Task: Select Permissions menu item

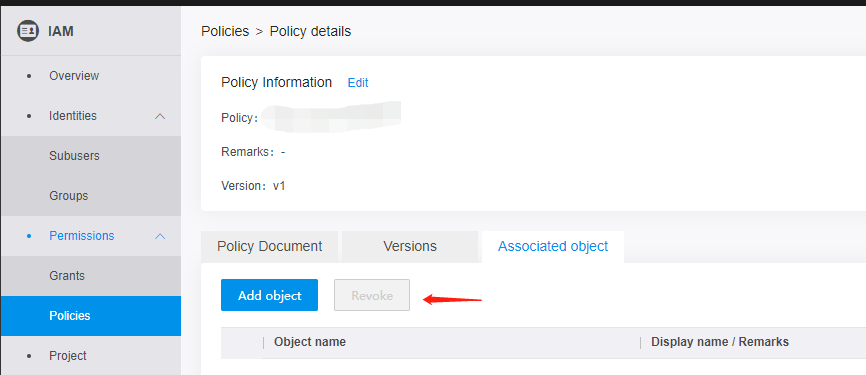Action: tap(82, 236)
